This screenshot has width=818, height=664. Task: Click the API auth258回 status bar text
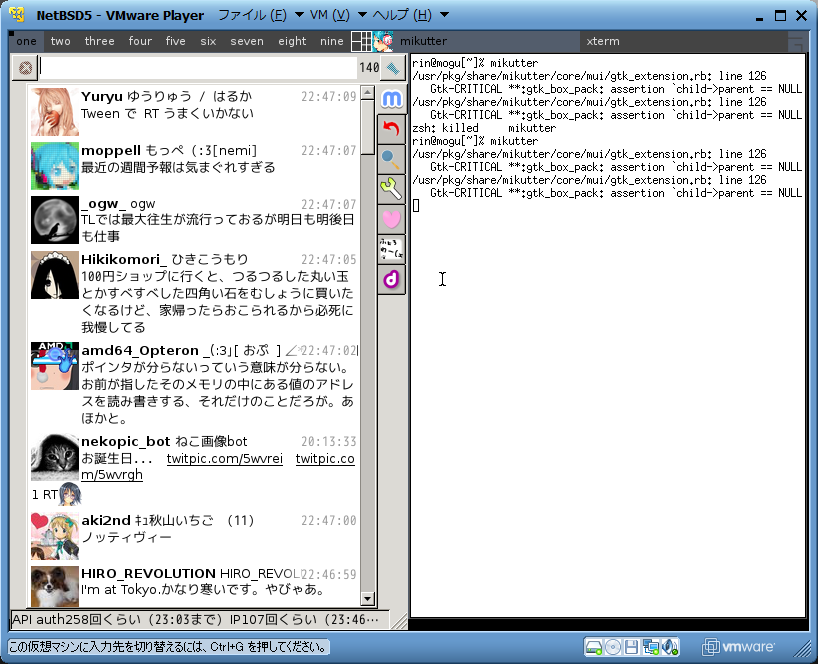(196, 620)
